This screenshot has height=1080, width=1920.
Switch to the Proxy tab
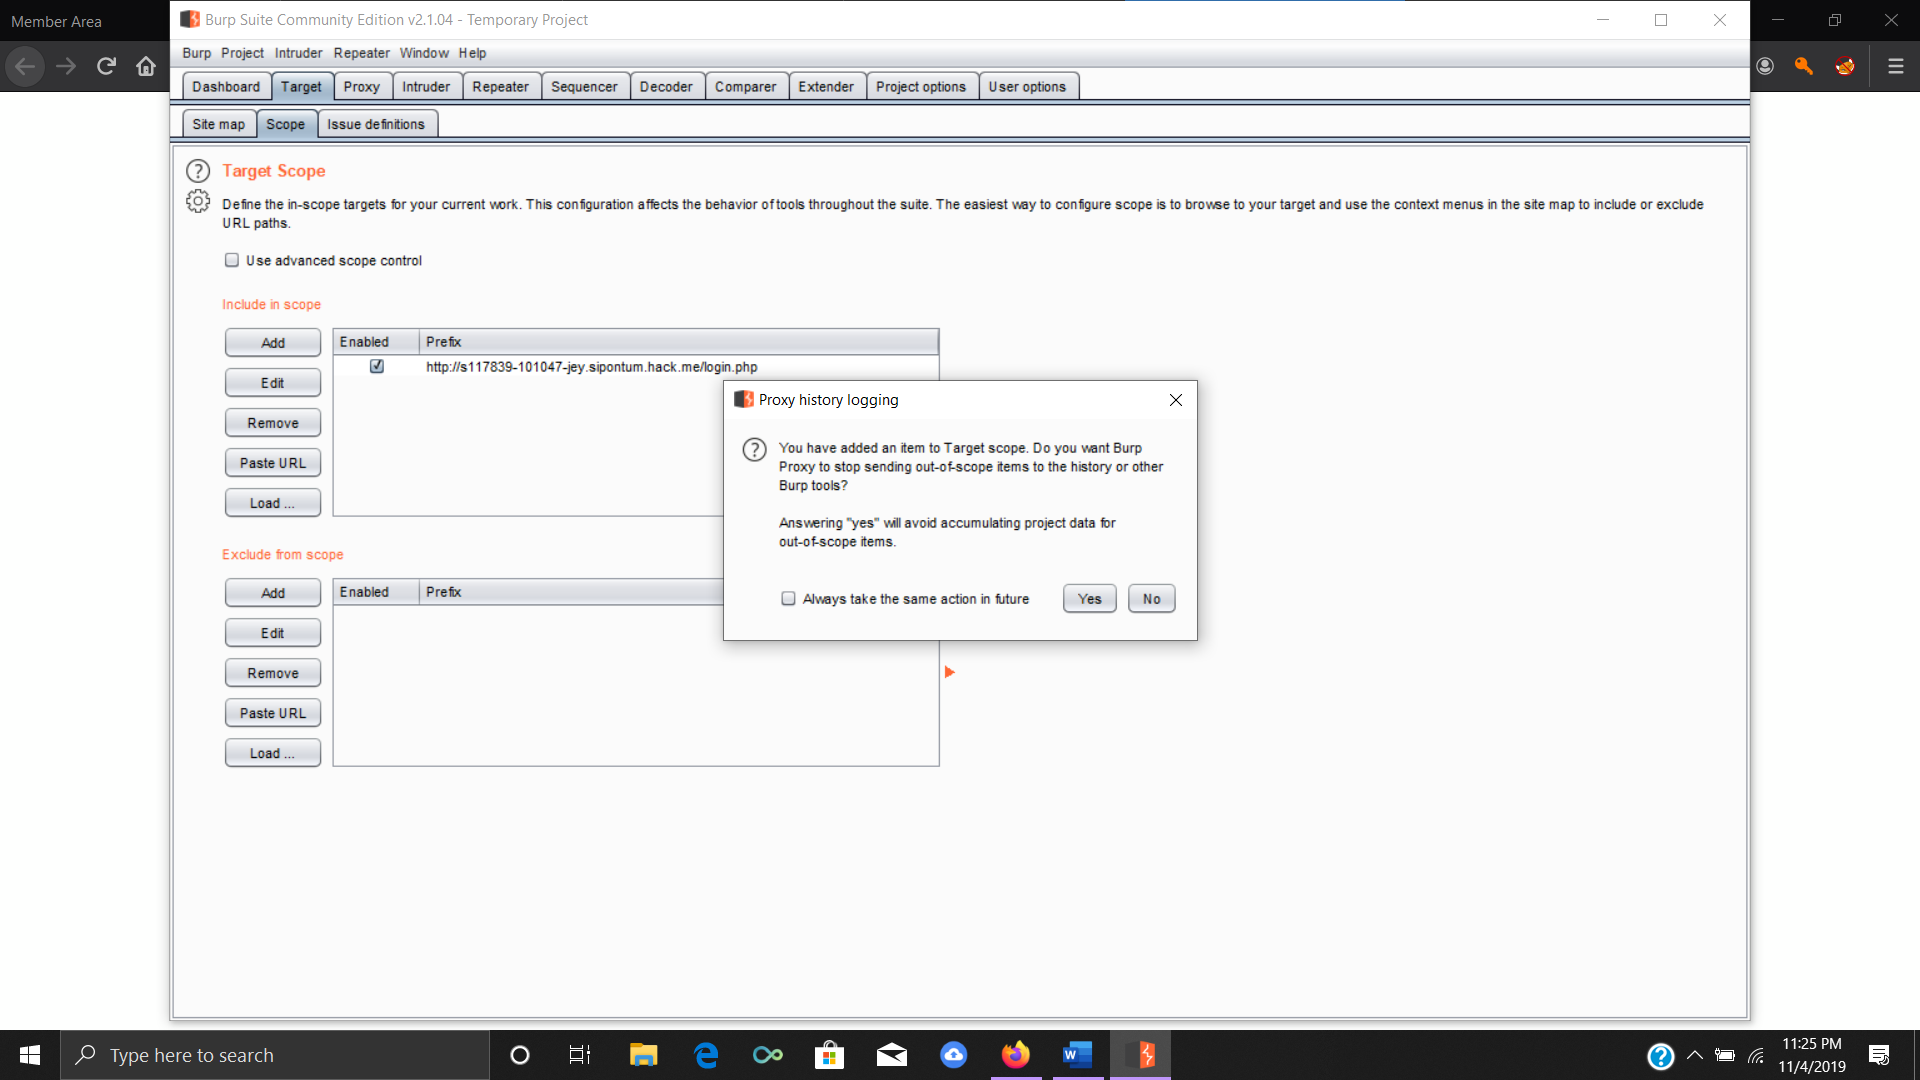362,86
